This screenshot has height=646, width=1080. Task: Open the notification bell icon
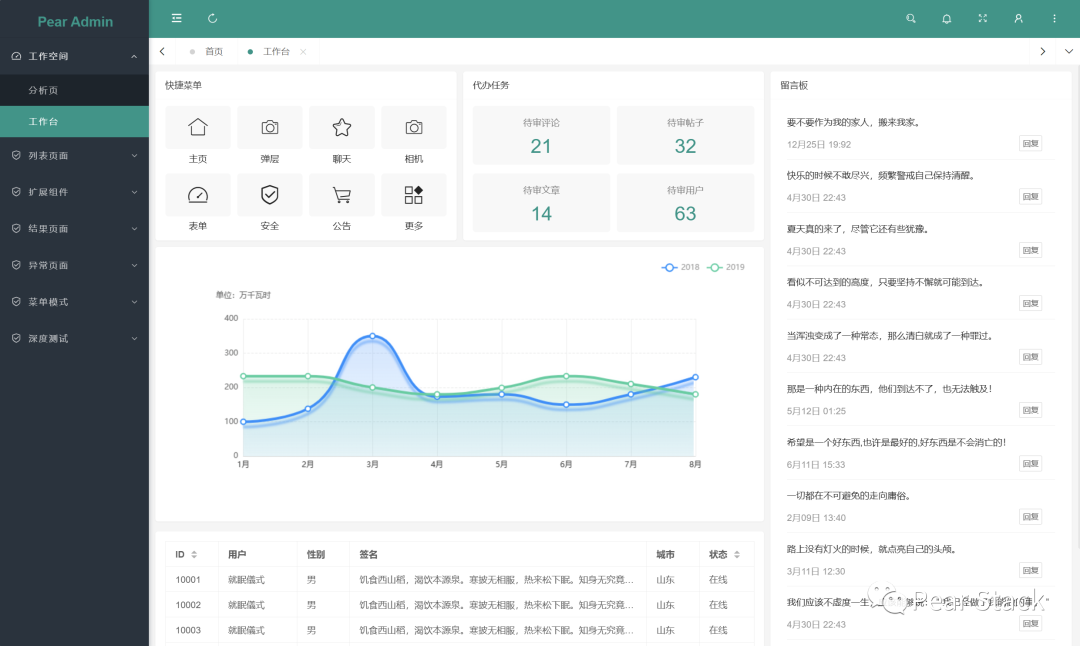946,19
